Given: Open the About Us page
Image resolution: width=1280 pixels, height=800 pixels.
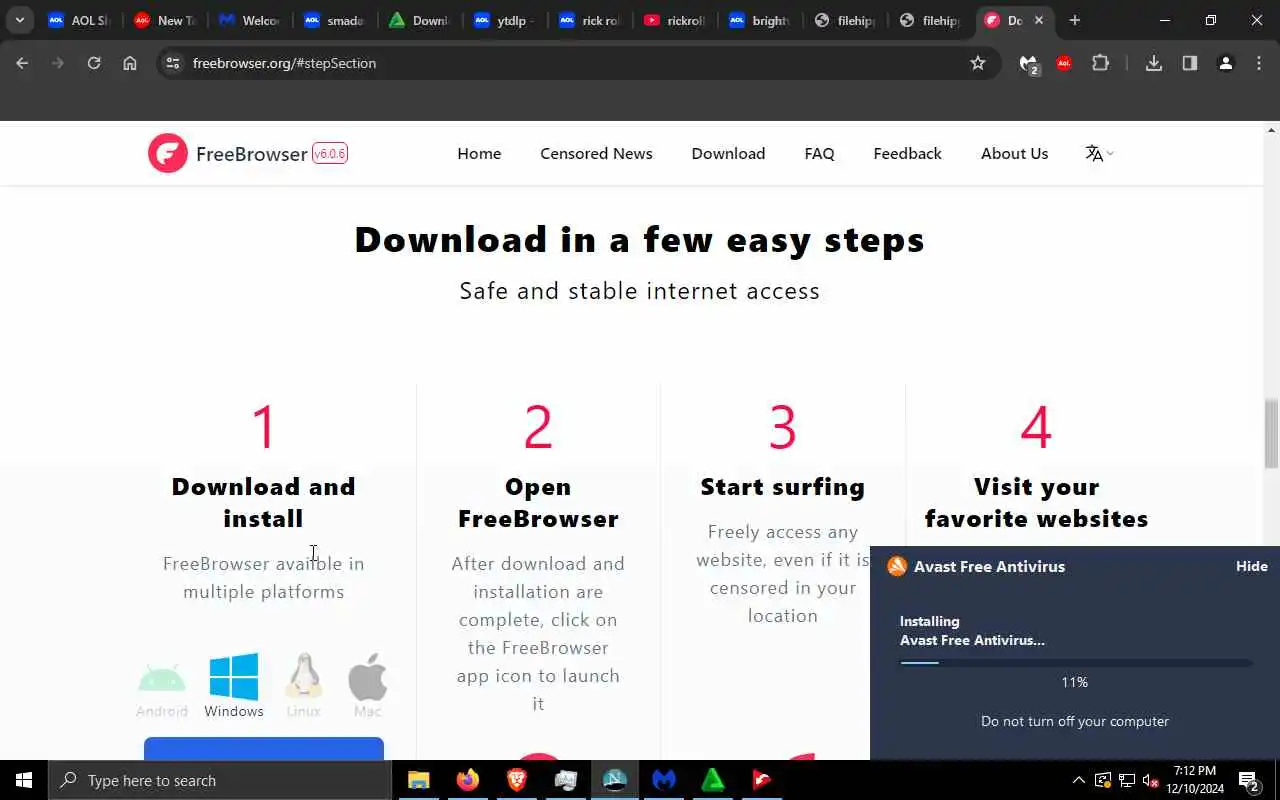Looking at the screenshot, I should tap(1014, 153).
